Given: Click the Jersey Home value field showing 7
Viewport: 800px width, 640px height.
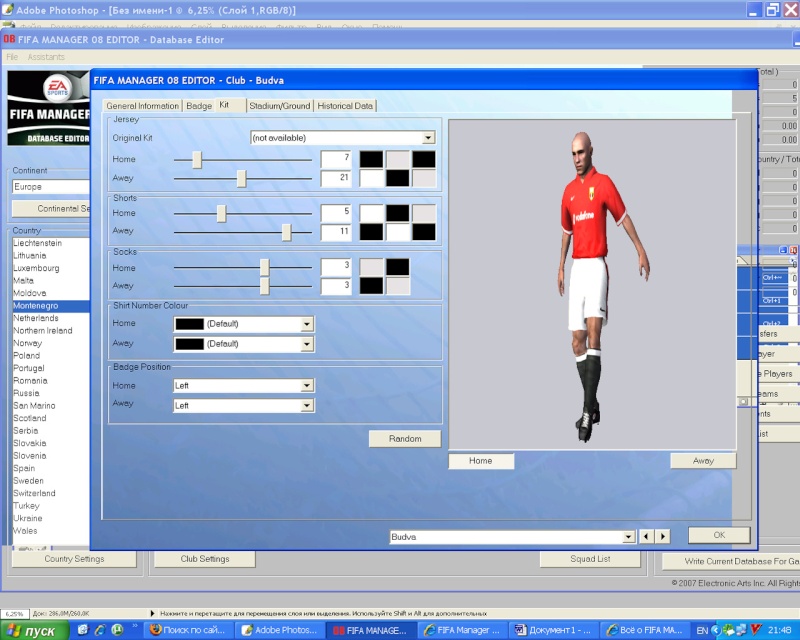Looking at the screenshot, I should point(336,159).
